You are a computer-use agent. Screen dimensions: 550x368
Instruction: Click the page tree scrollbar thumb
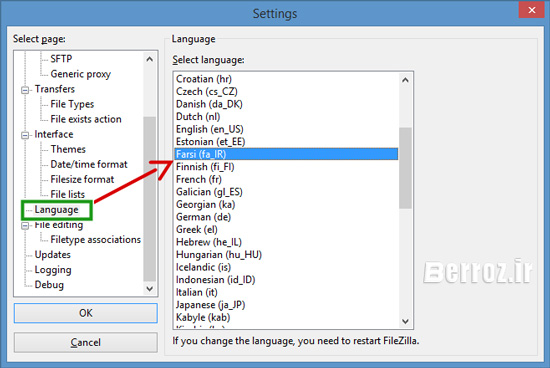[150, 199]
